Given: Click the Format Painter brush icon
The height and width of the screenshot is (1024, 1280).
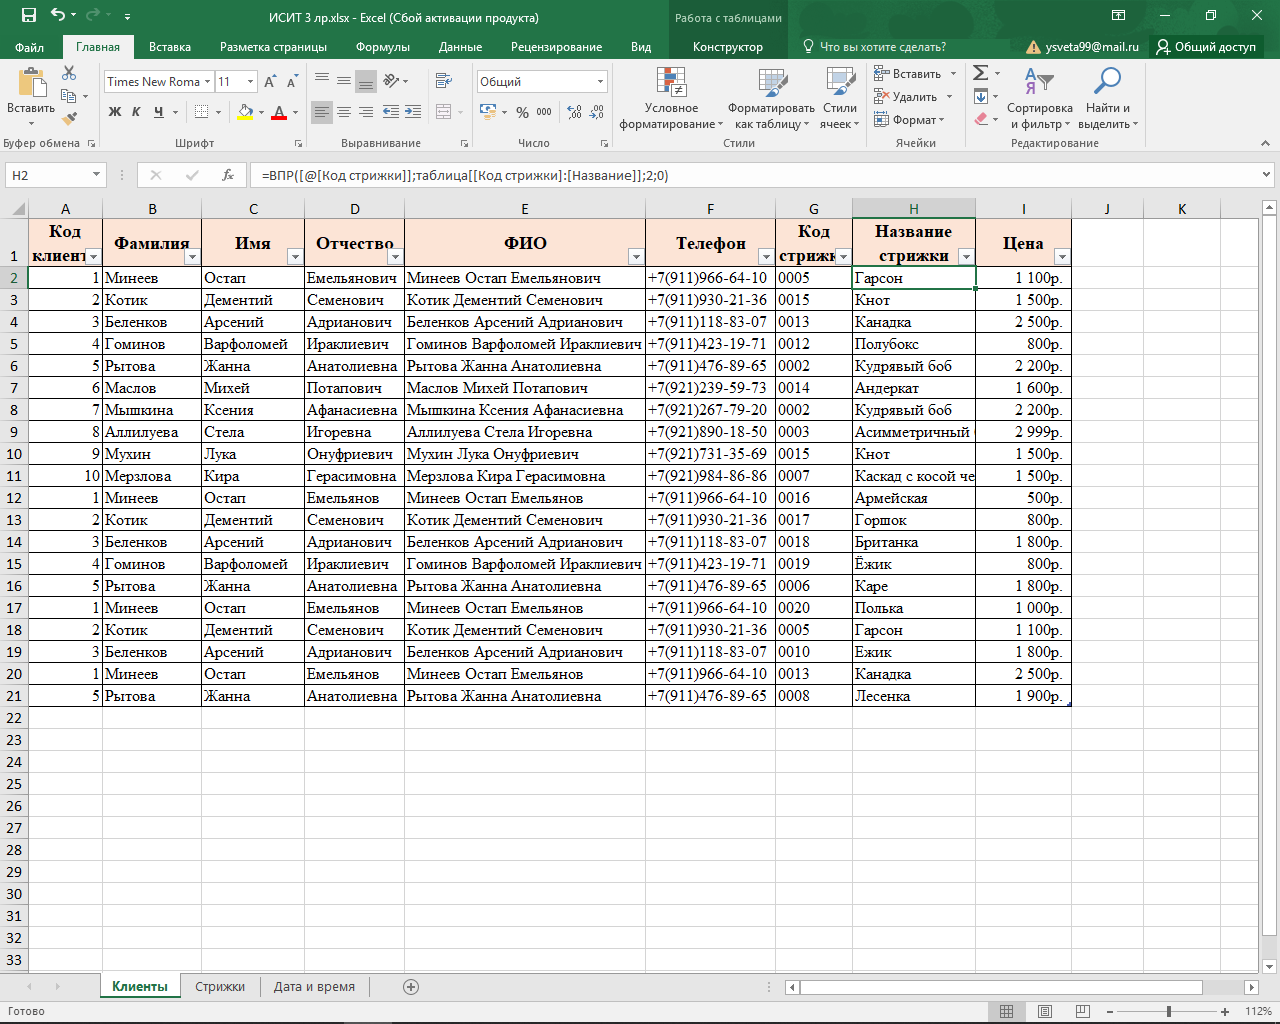Looking at the screenshot, I should click(x=69, y=119).
